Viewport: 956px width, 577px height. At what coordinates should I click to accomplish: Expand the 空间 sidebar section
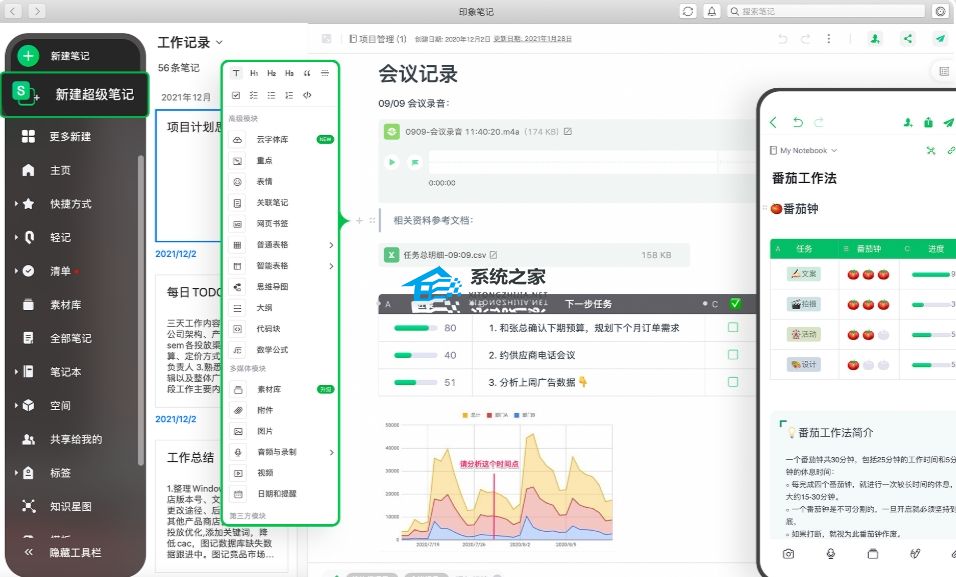pos(16,405)
